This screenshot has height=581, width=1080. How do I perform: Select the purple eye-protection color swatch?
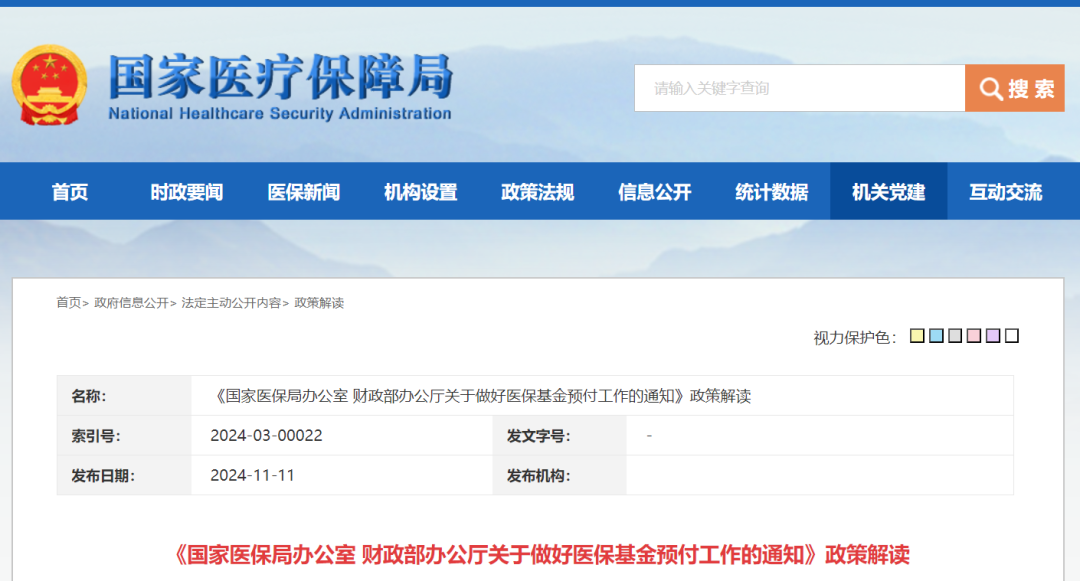pos(993,336)
